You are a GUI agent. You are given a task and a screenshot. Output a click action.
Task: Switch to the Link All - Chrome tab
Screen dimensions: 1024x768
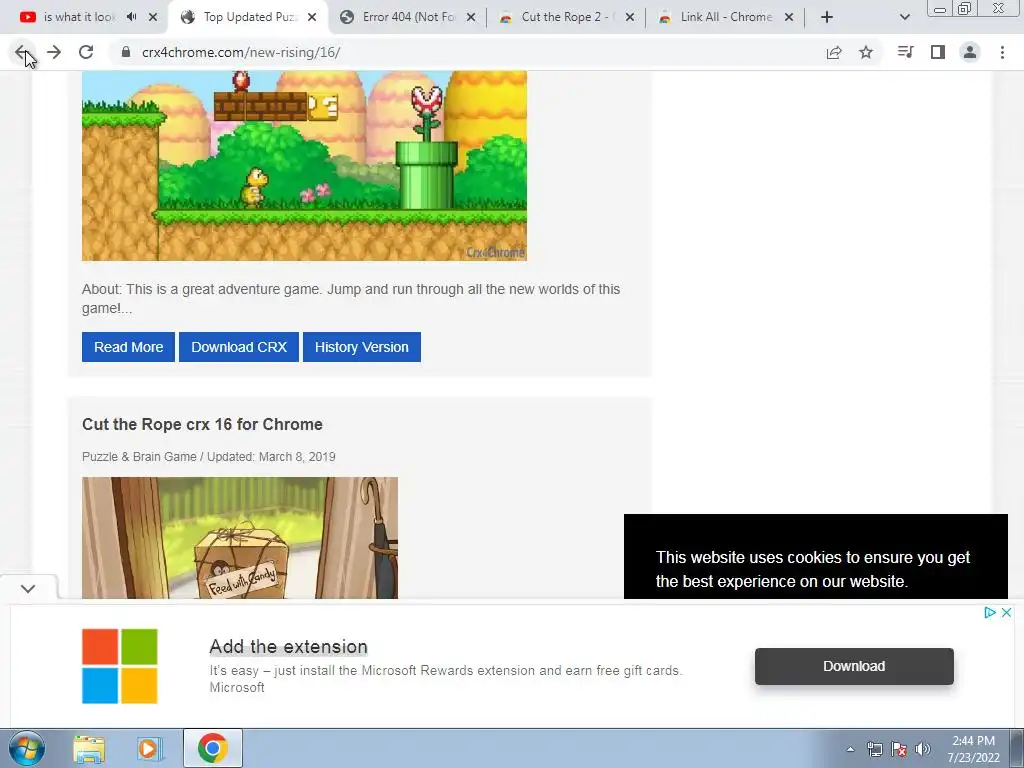click(726, 17)
